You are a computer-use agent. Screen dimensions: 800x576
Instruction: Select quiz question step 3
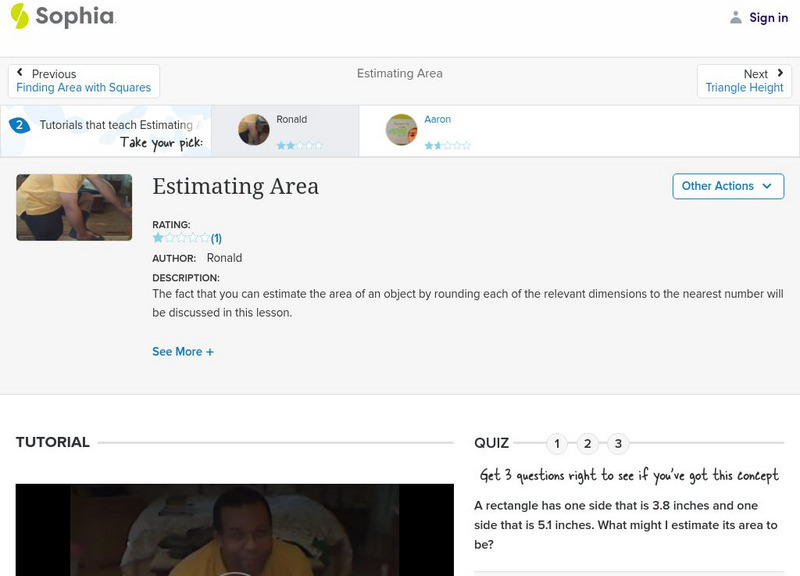tap(619, 440)
